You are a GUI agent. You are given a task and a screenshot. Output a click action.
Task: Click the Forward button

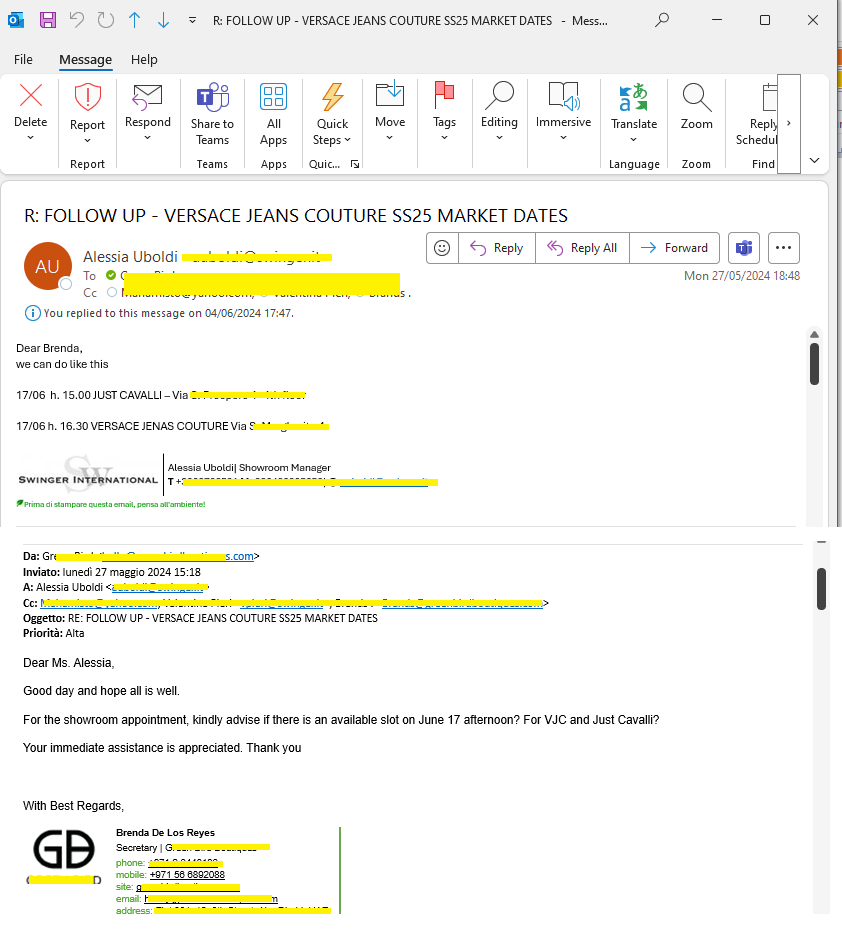pos(674,248)
